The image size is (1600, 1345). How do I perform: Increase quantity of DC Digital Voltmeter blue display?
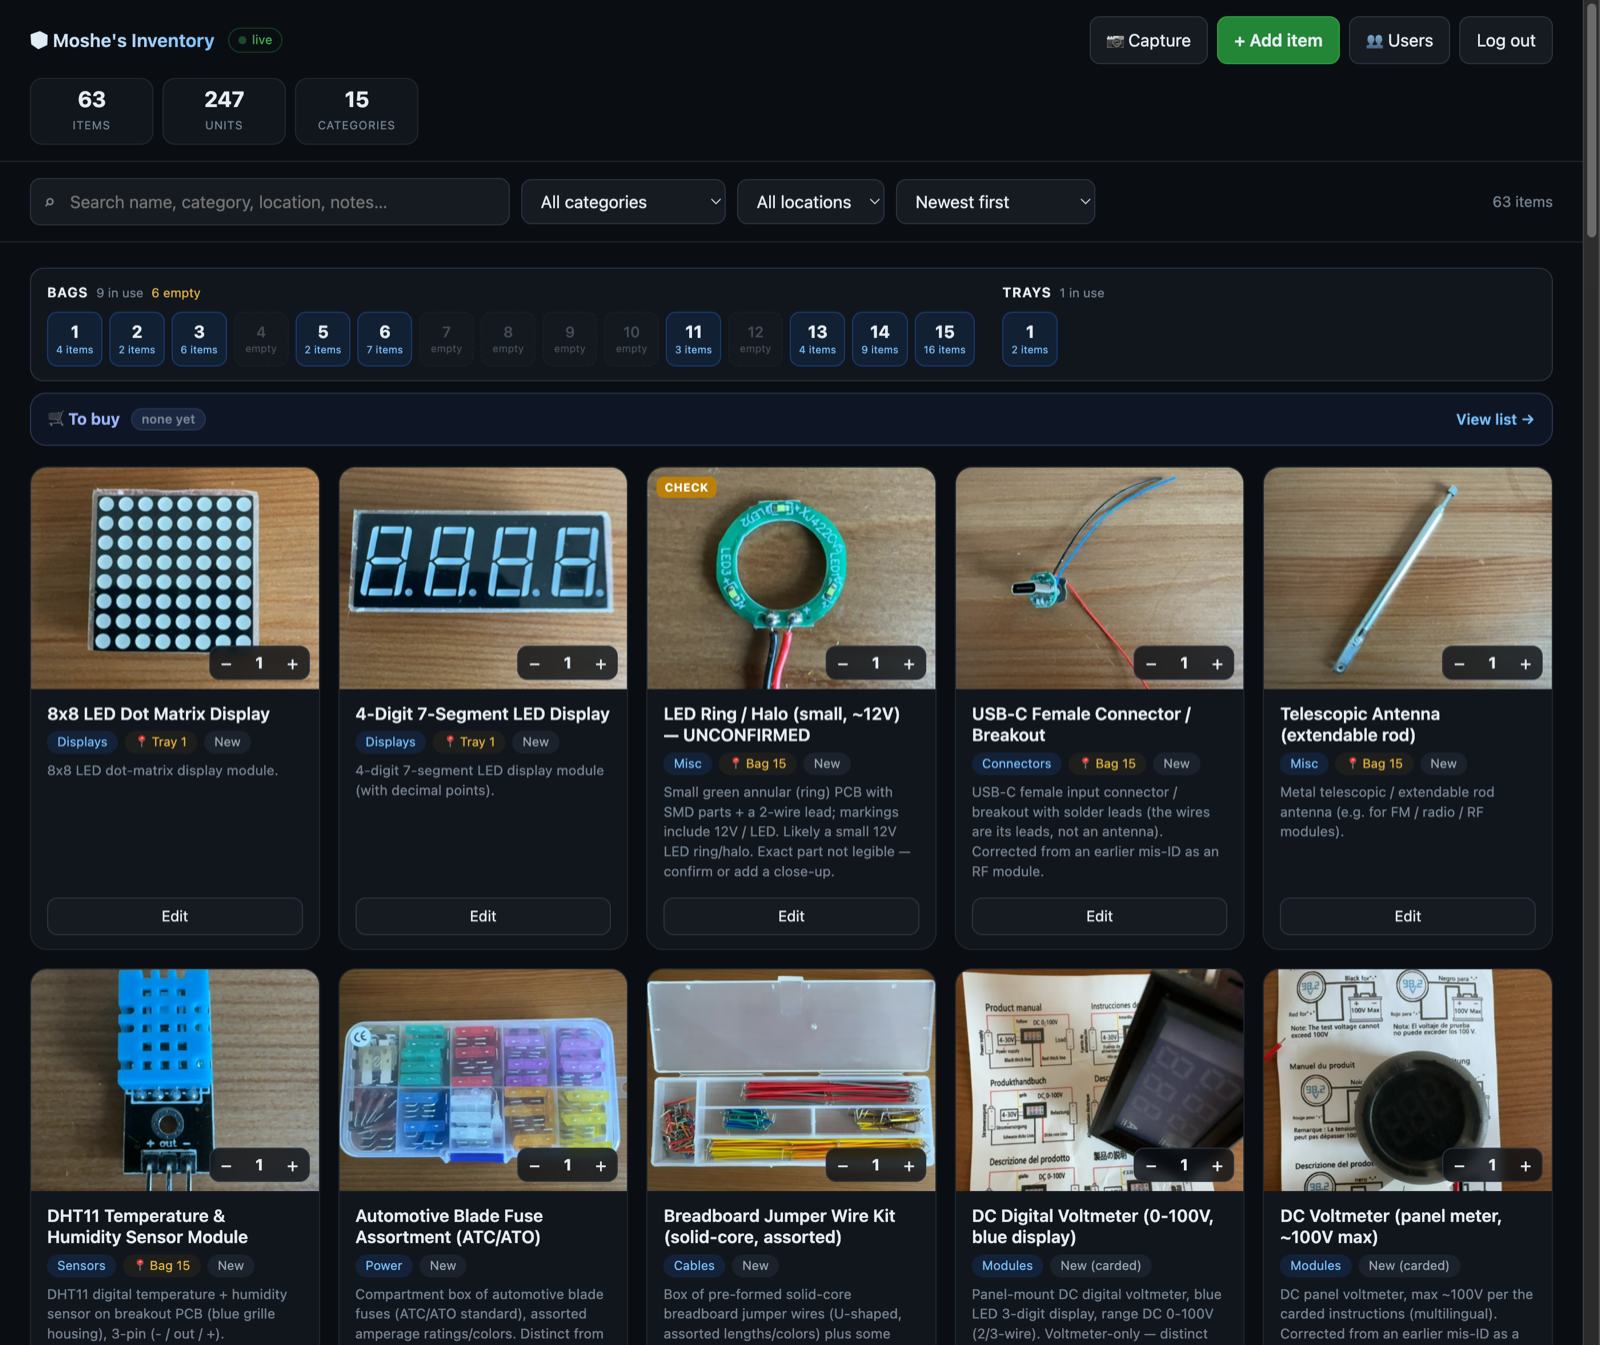pyautogui.click(x=1217, y=1166)
